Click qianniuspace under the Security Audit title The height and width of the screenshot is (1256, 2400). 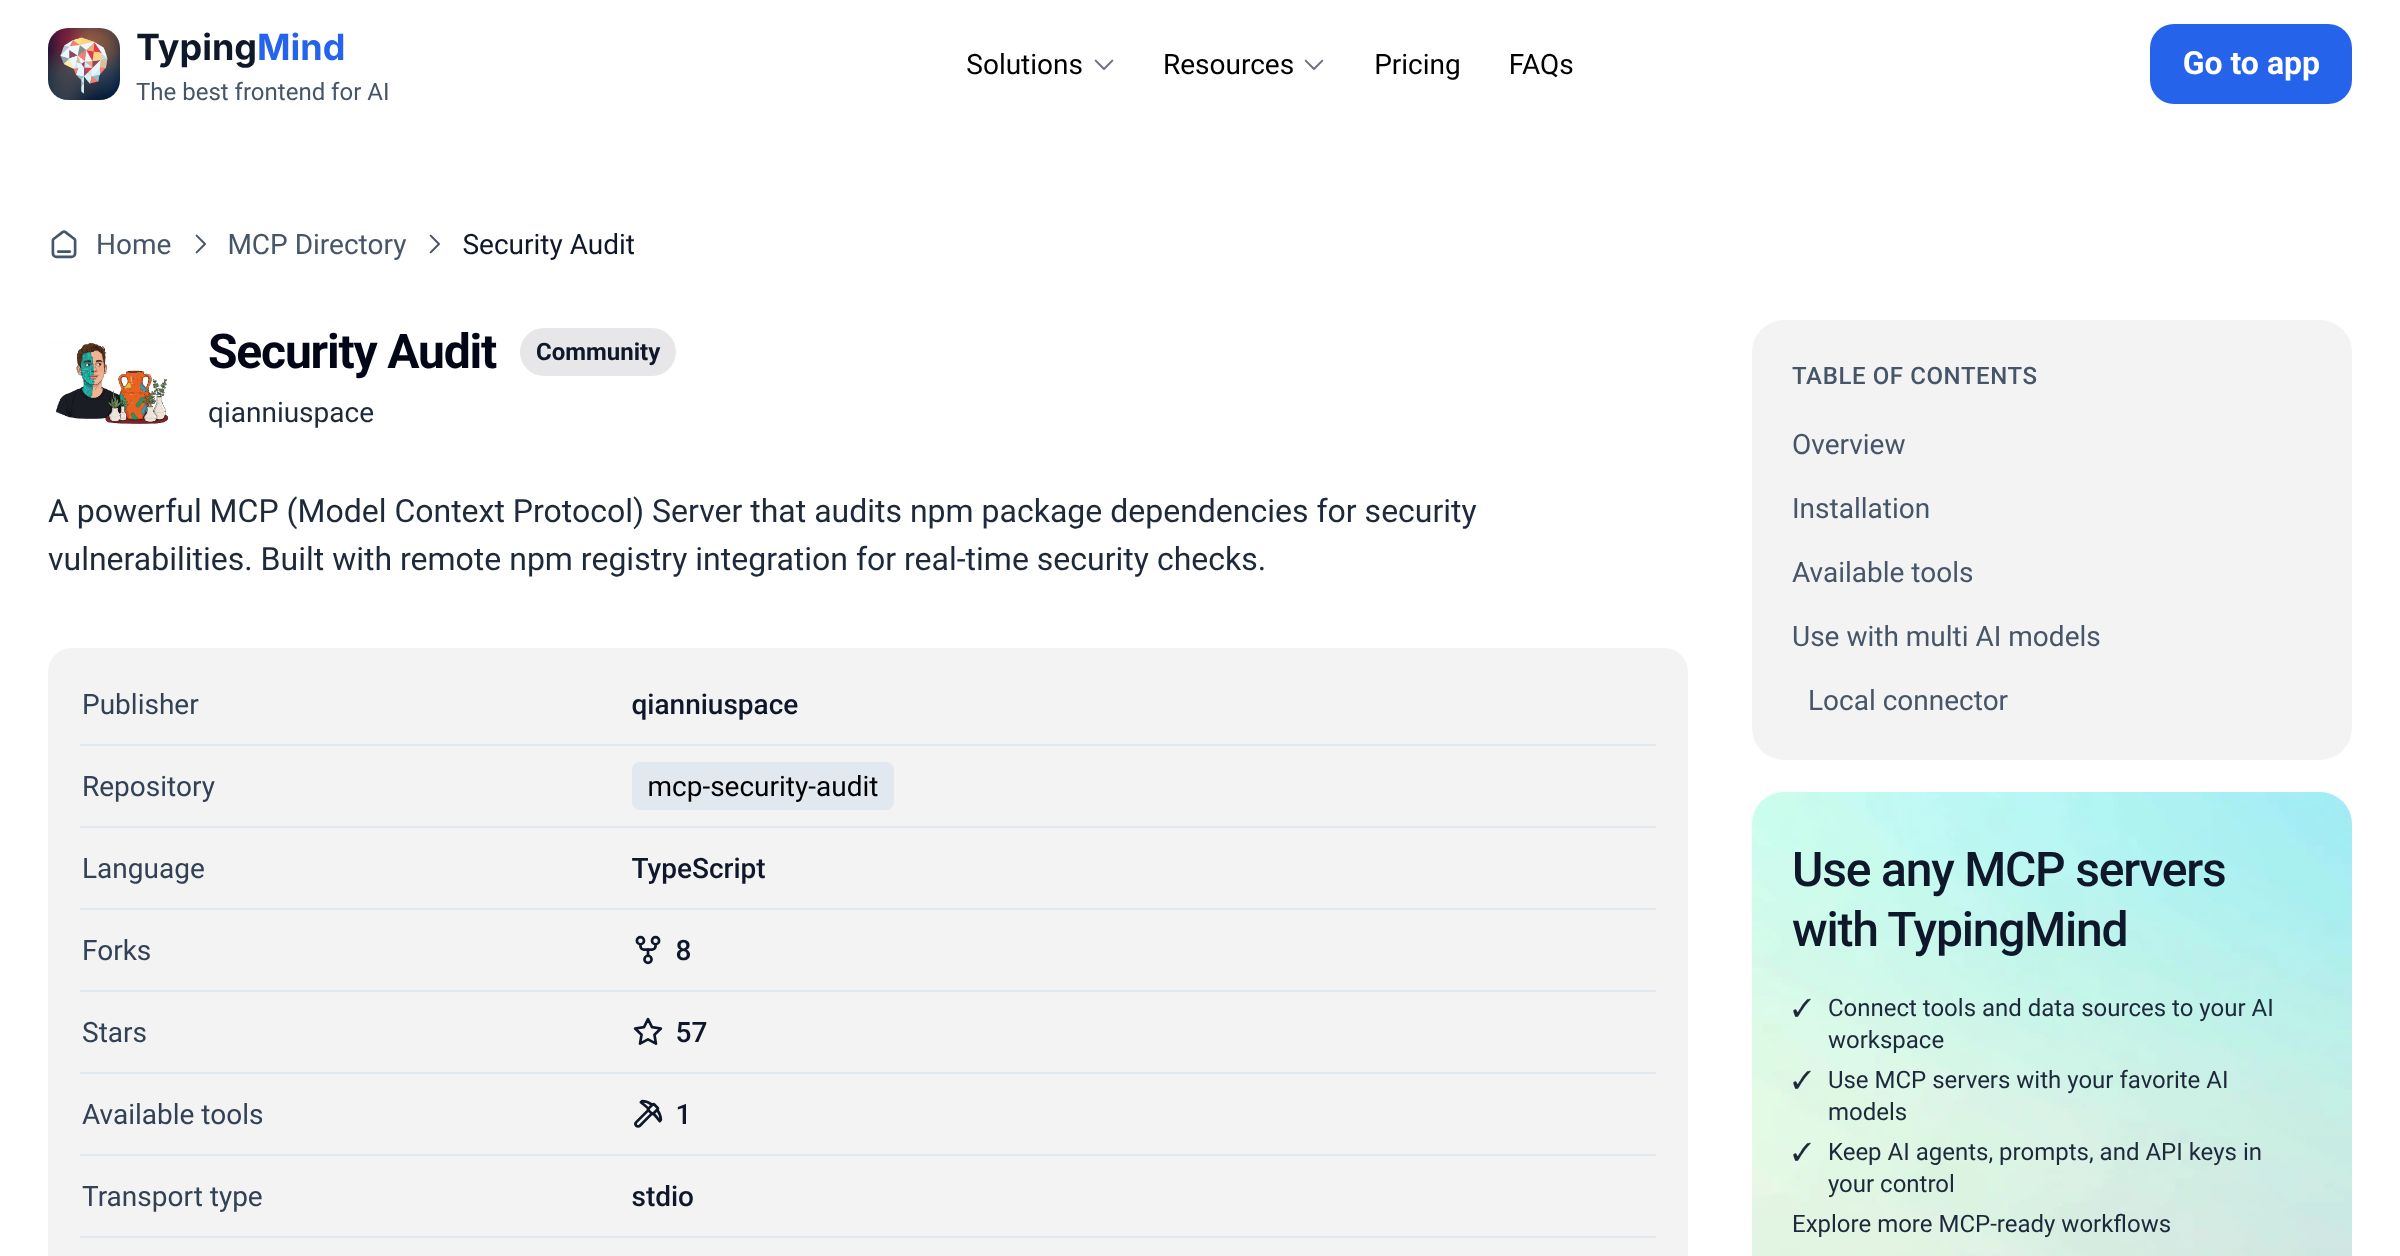tap(290, 412)
